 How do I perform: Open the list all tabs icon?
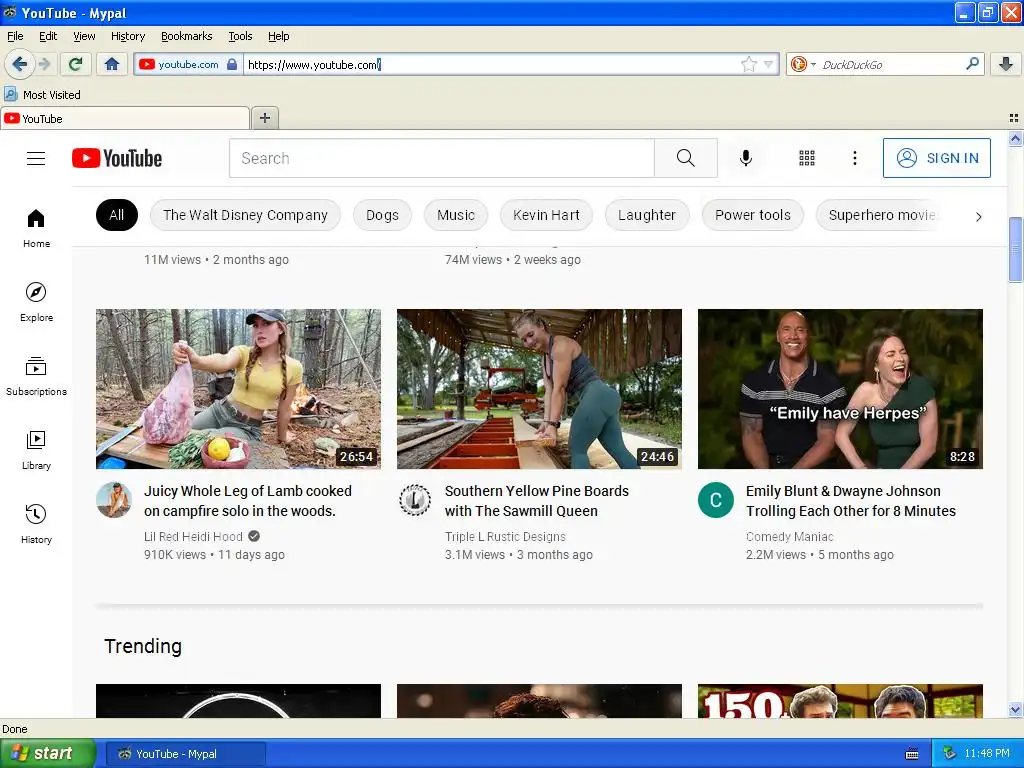point(1014,118)
